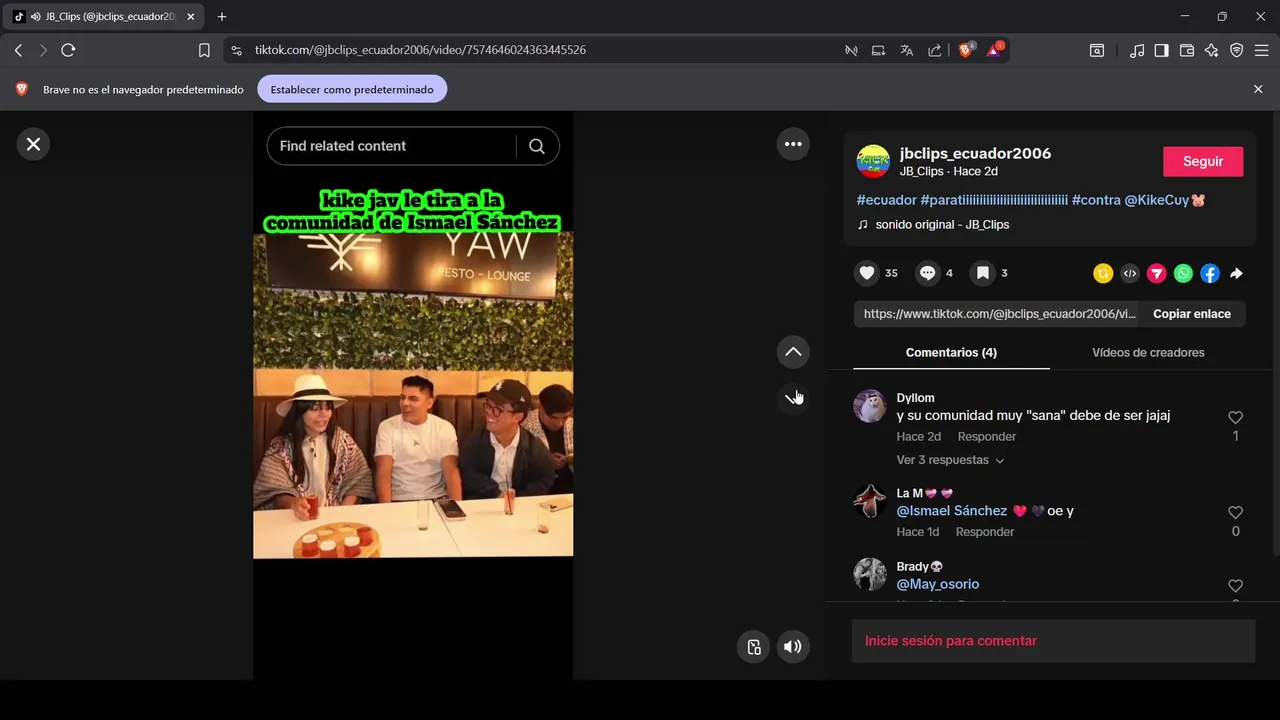The width and height of the screenshot is (1280, 720).
Task: Click the yellow repost icon
Action: click(x=1103, y=273)
